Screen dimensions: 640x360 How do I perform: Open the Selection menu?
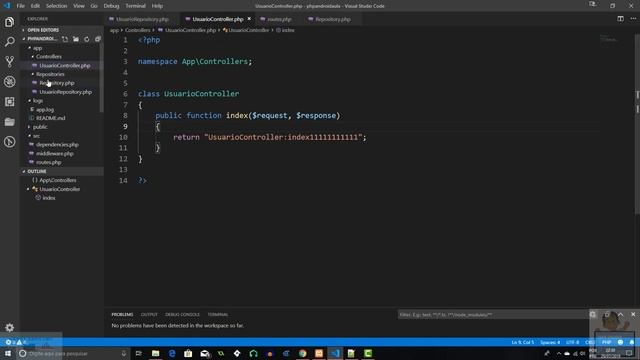coord(56,6)
